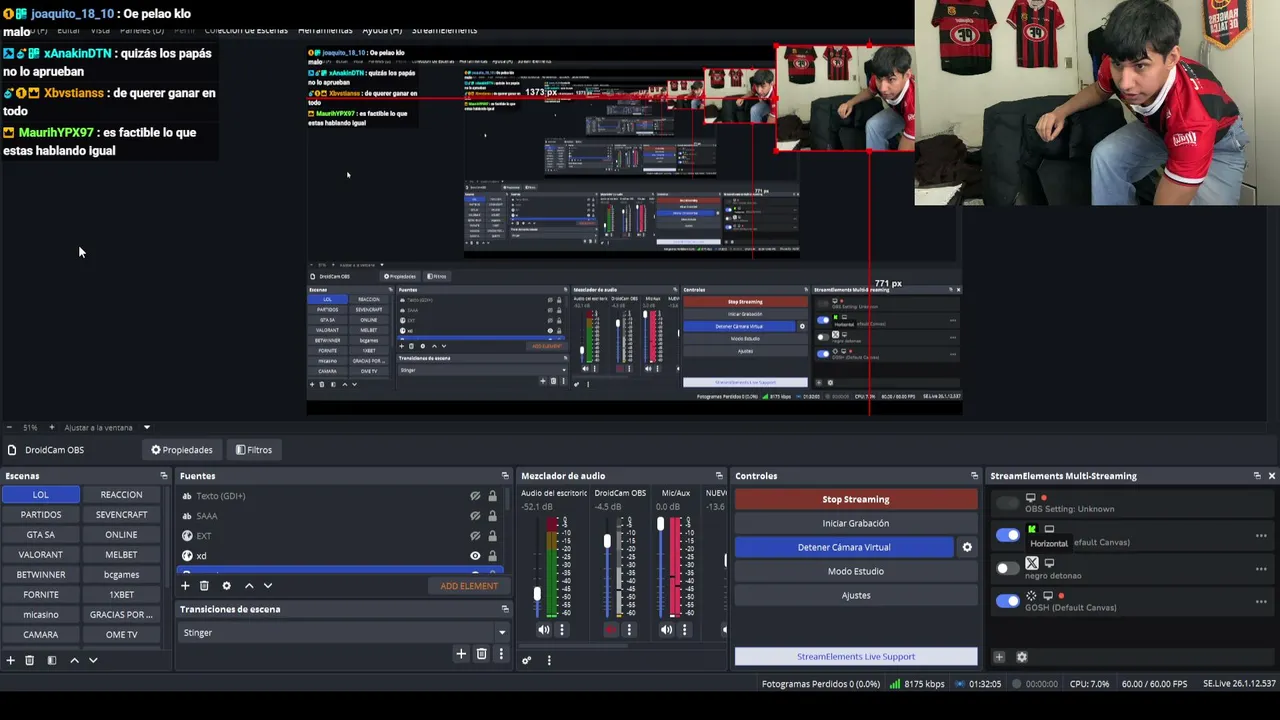
Task: Open scene filters icon in Escenas toolbar
Action: click(x=52, y=660)
